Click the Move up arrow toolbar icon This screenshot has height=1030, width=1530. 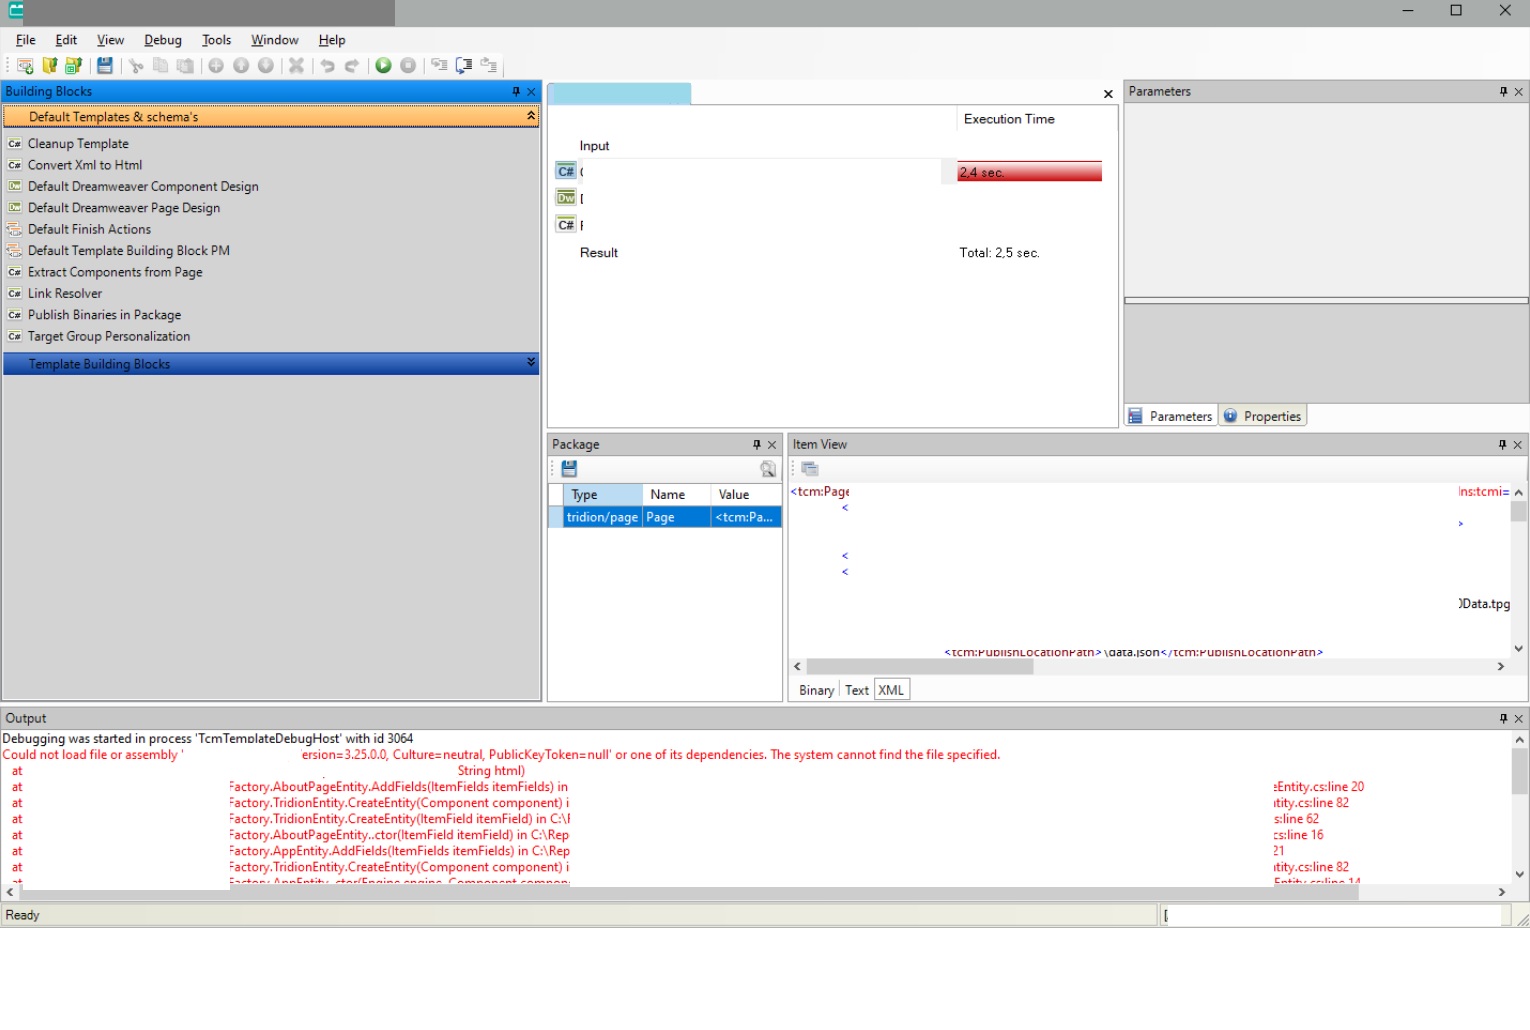click(241, 66)
